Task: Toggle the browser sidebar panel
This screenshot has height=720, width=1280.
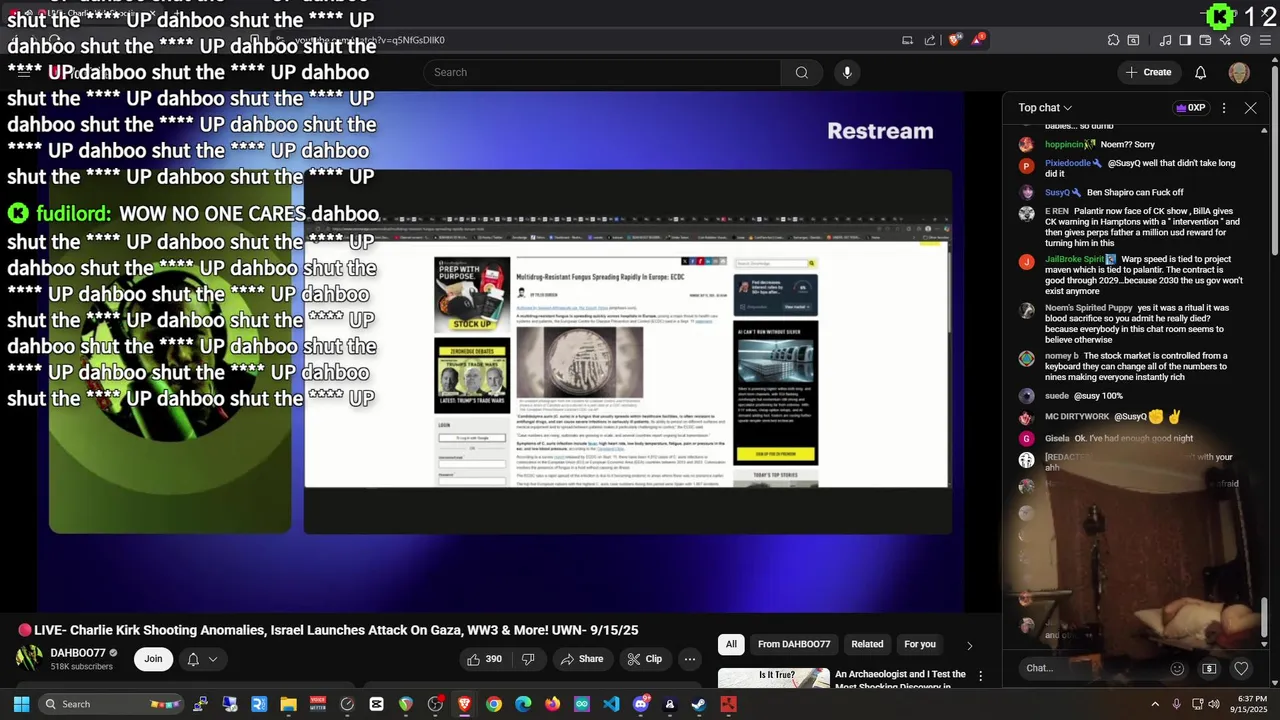Action: coord(1185,40)
